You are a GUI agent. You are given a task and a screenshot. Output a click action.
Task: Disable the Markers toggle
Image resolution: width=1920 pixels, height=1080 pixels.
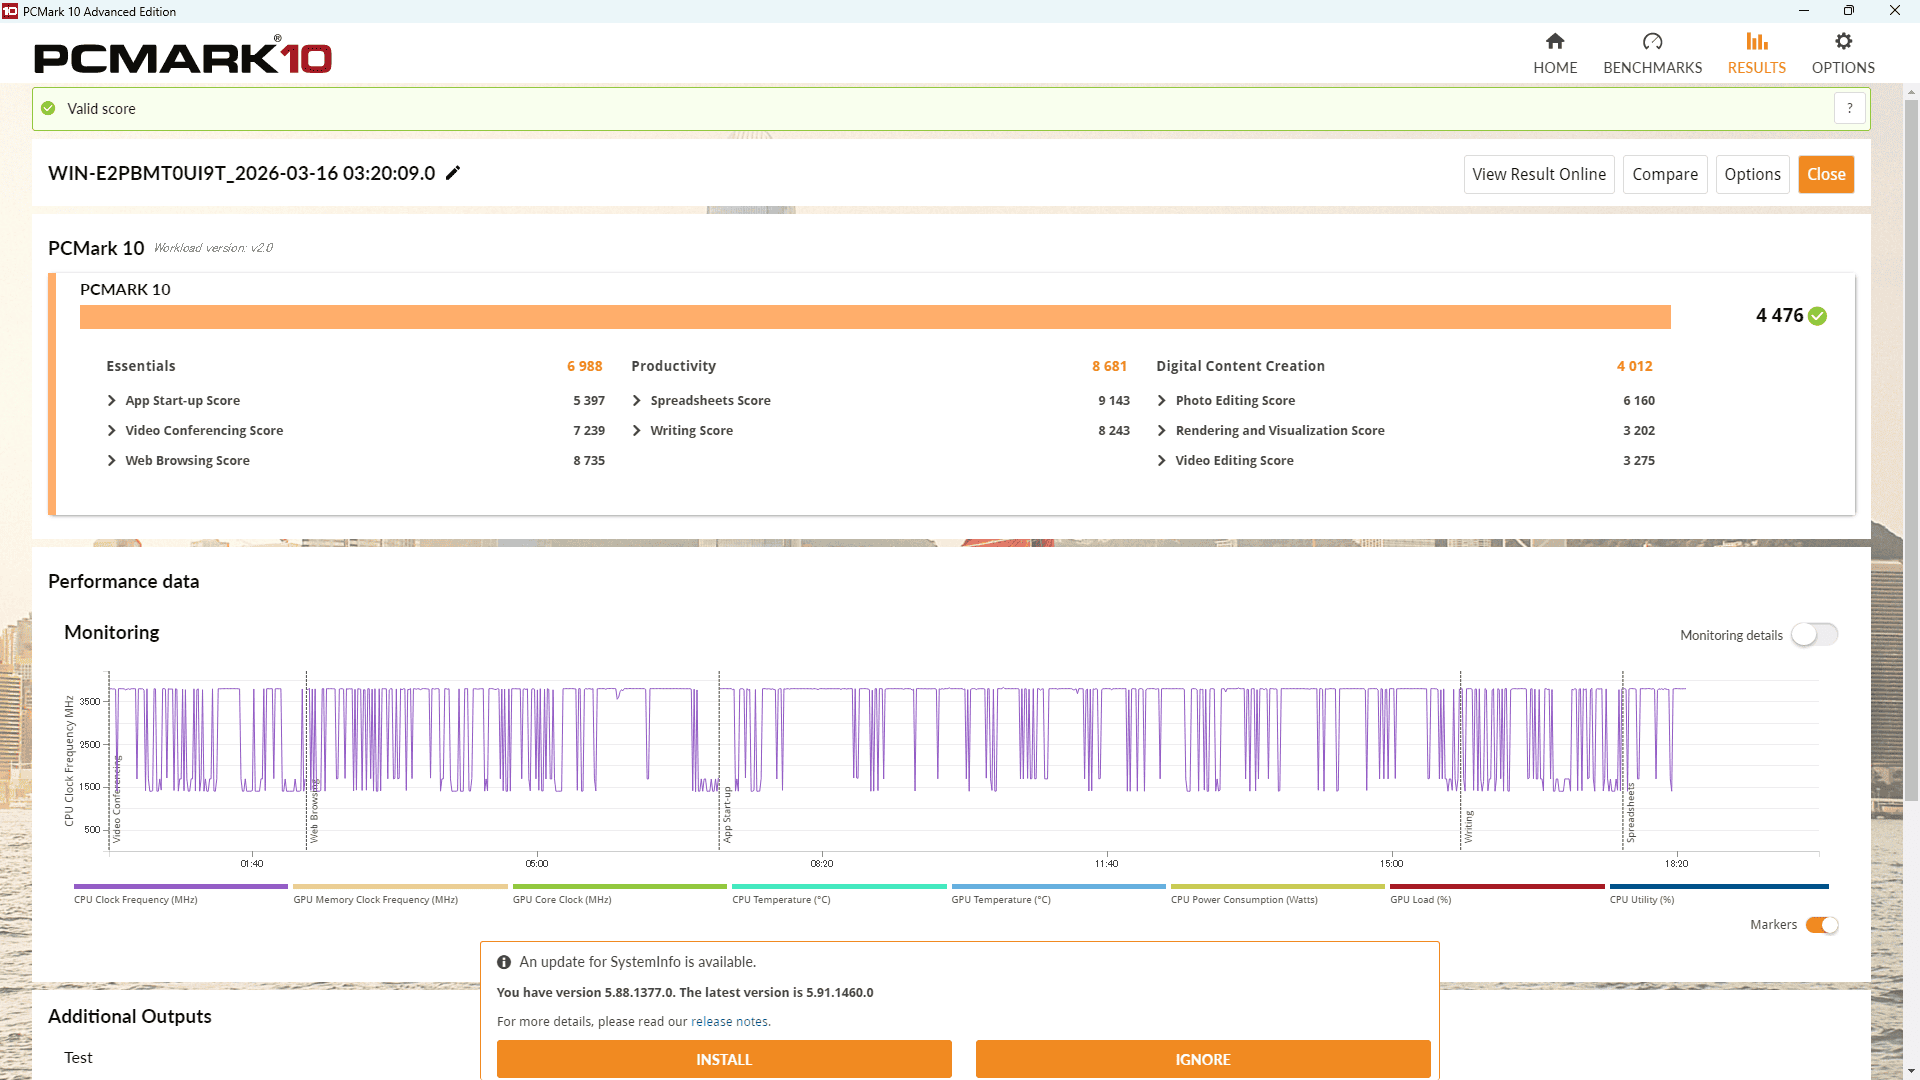tap(1822, 925)
